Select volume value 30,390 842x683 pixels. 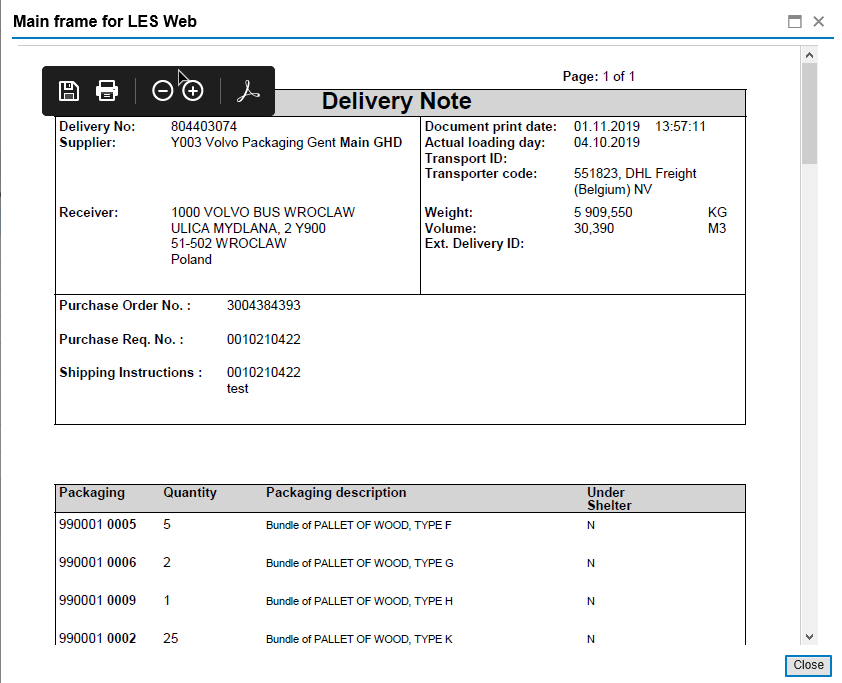click(x=593, y=228)
